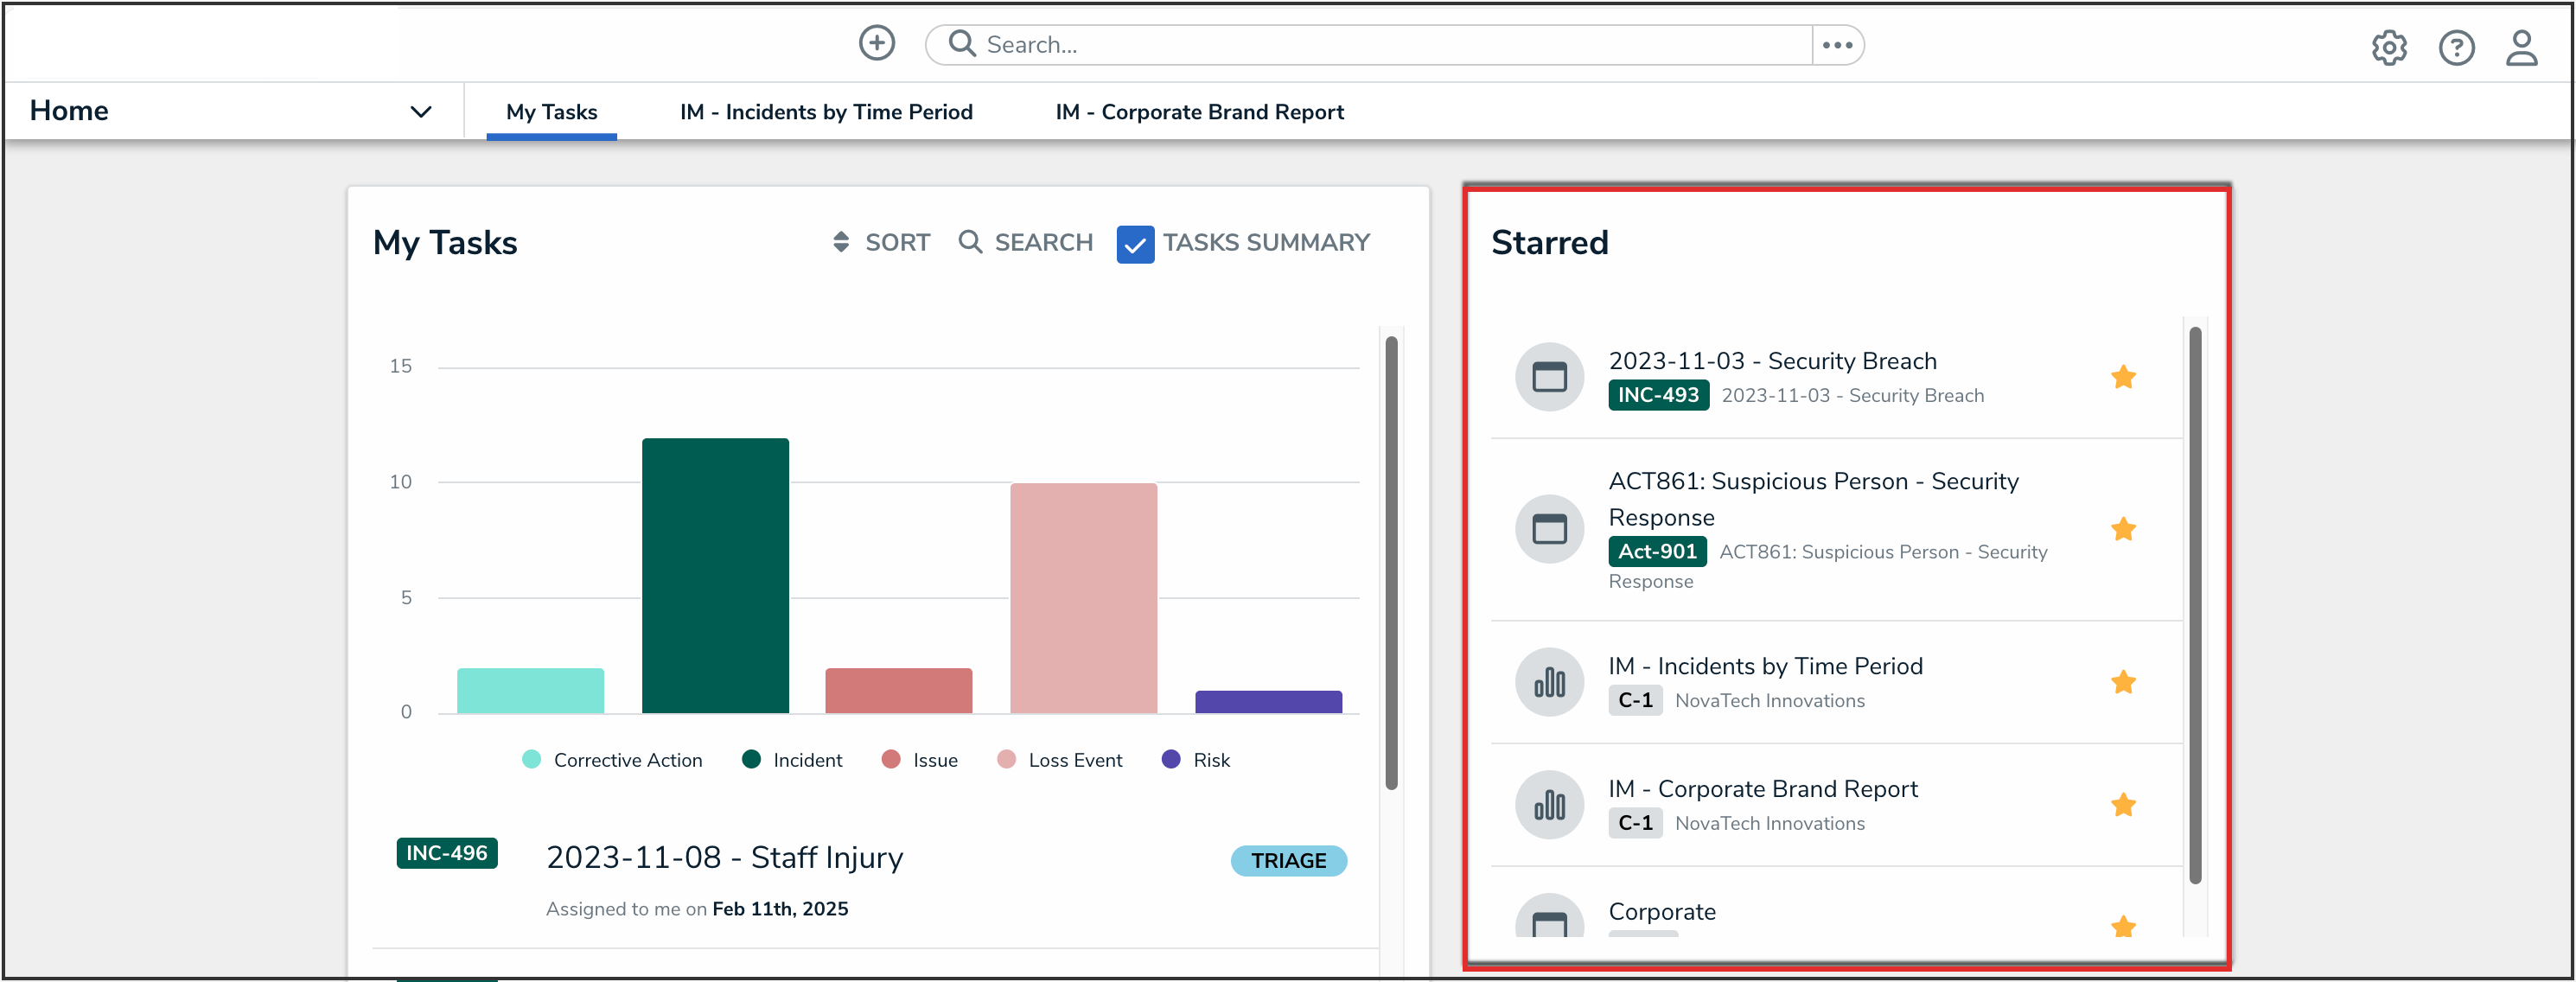Open the 2023-11-08 Staff Injury task
Image resolution: width=2576 pixels, height=982 pixels.
pyautogui.click(x=724, y=857)
